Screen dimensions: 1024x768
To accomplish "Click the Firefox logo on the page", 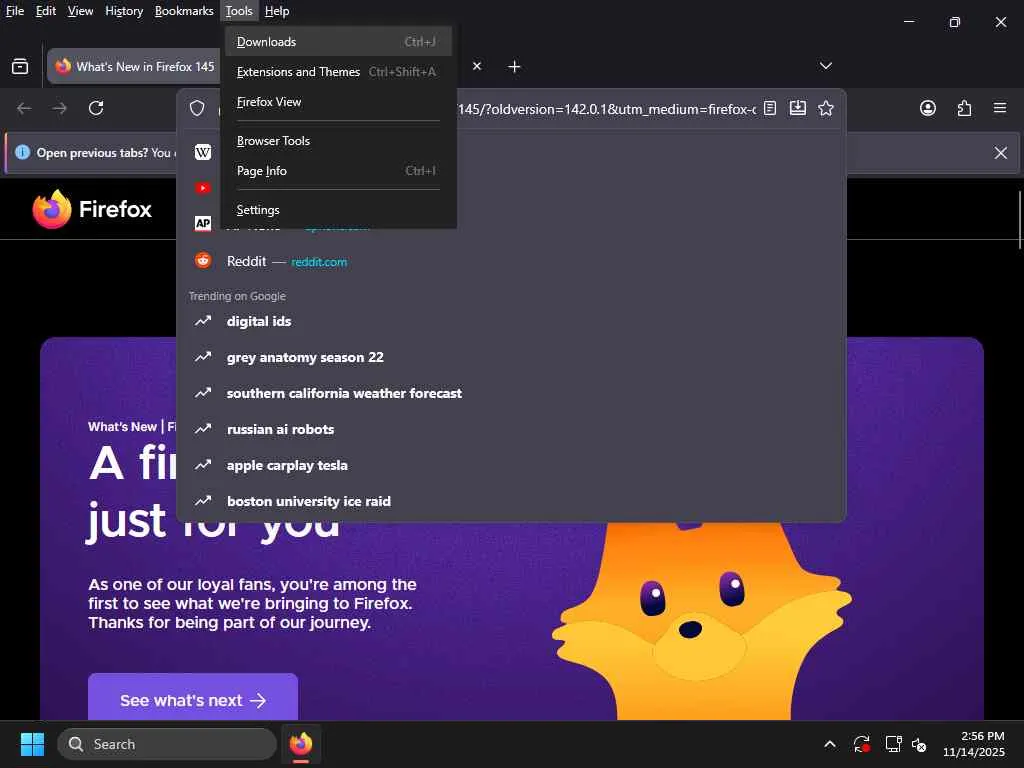I will click(92, 209).
